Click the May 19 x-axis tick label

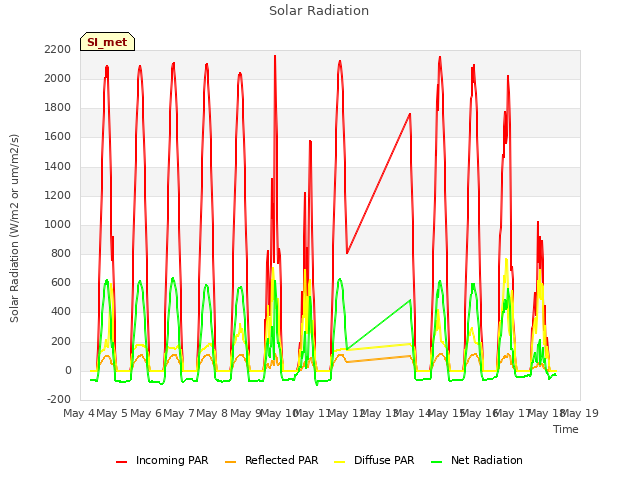coord(580,413)
